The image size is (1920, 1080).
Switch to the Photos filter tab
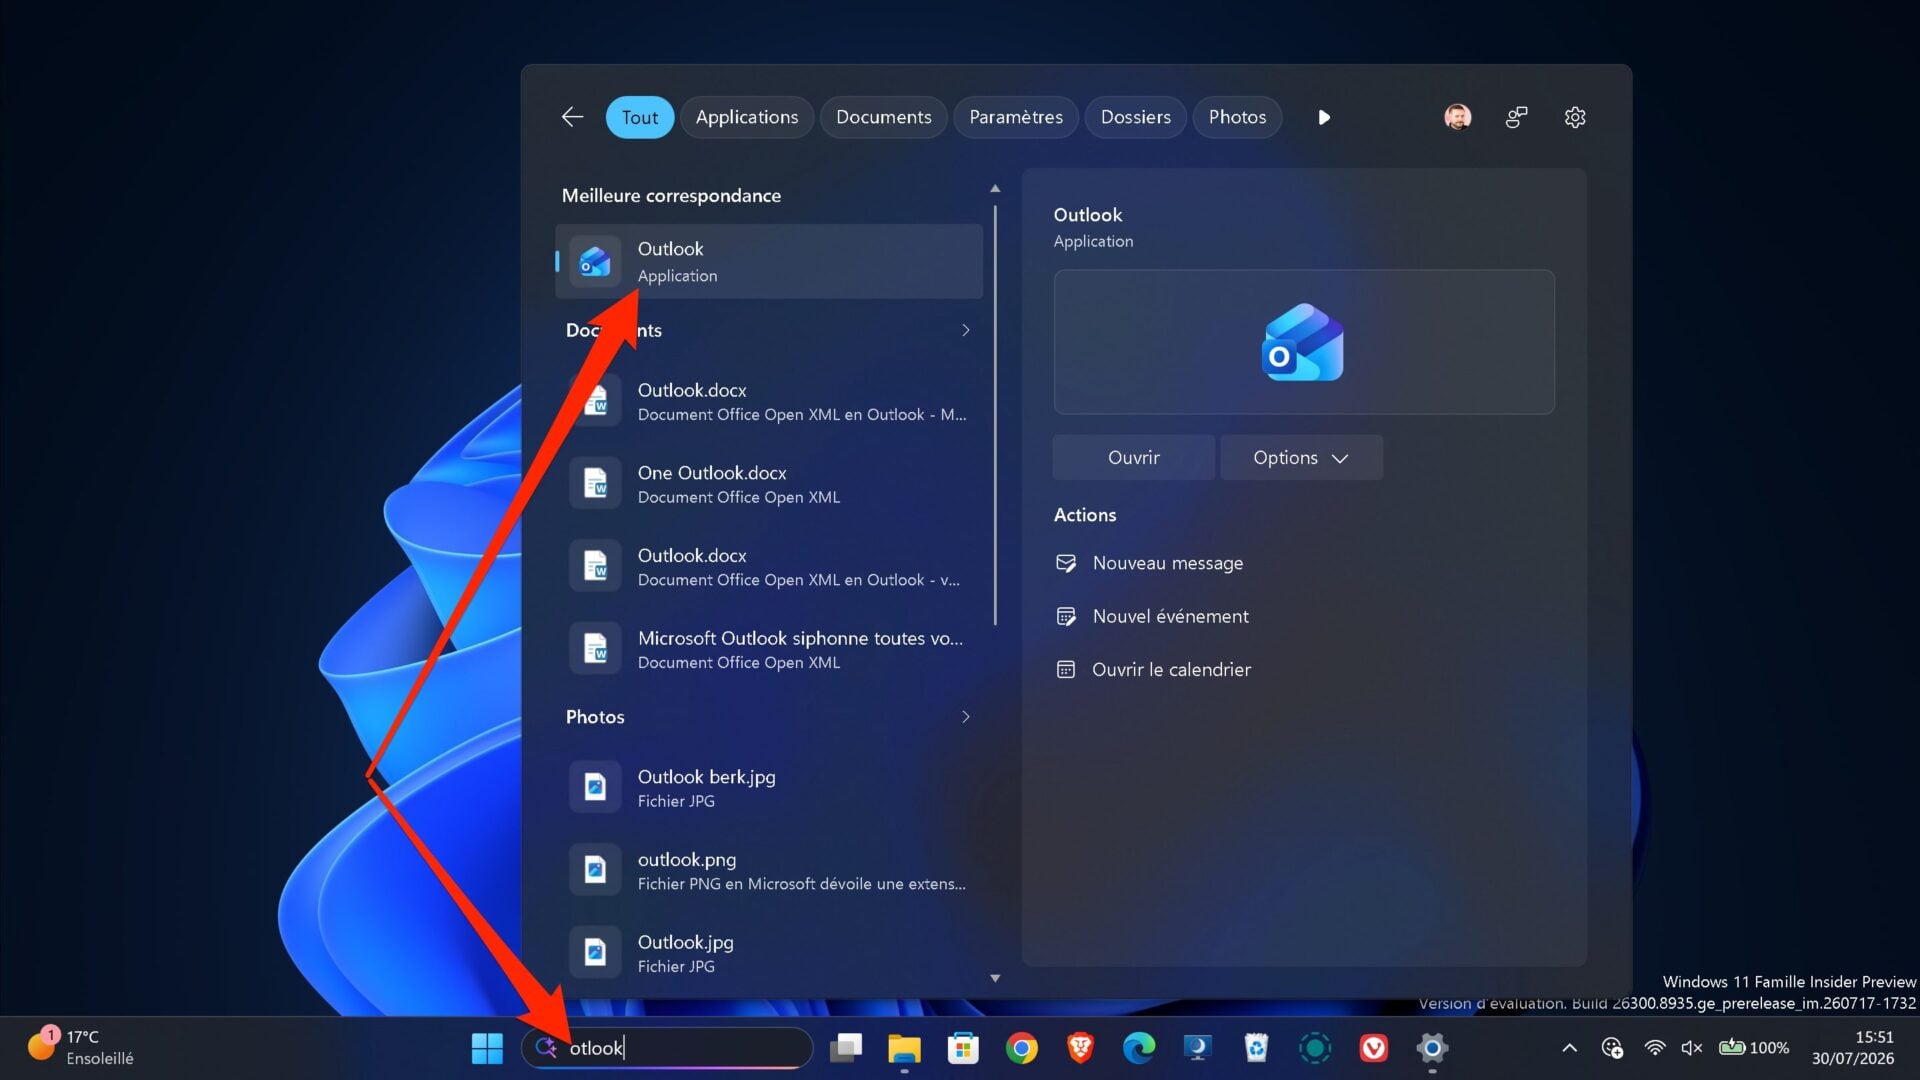point(1237,117)
